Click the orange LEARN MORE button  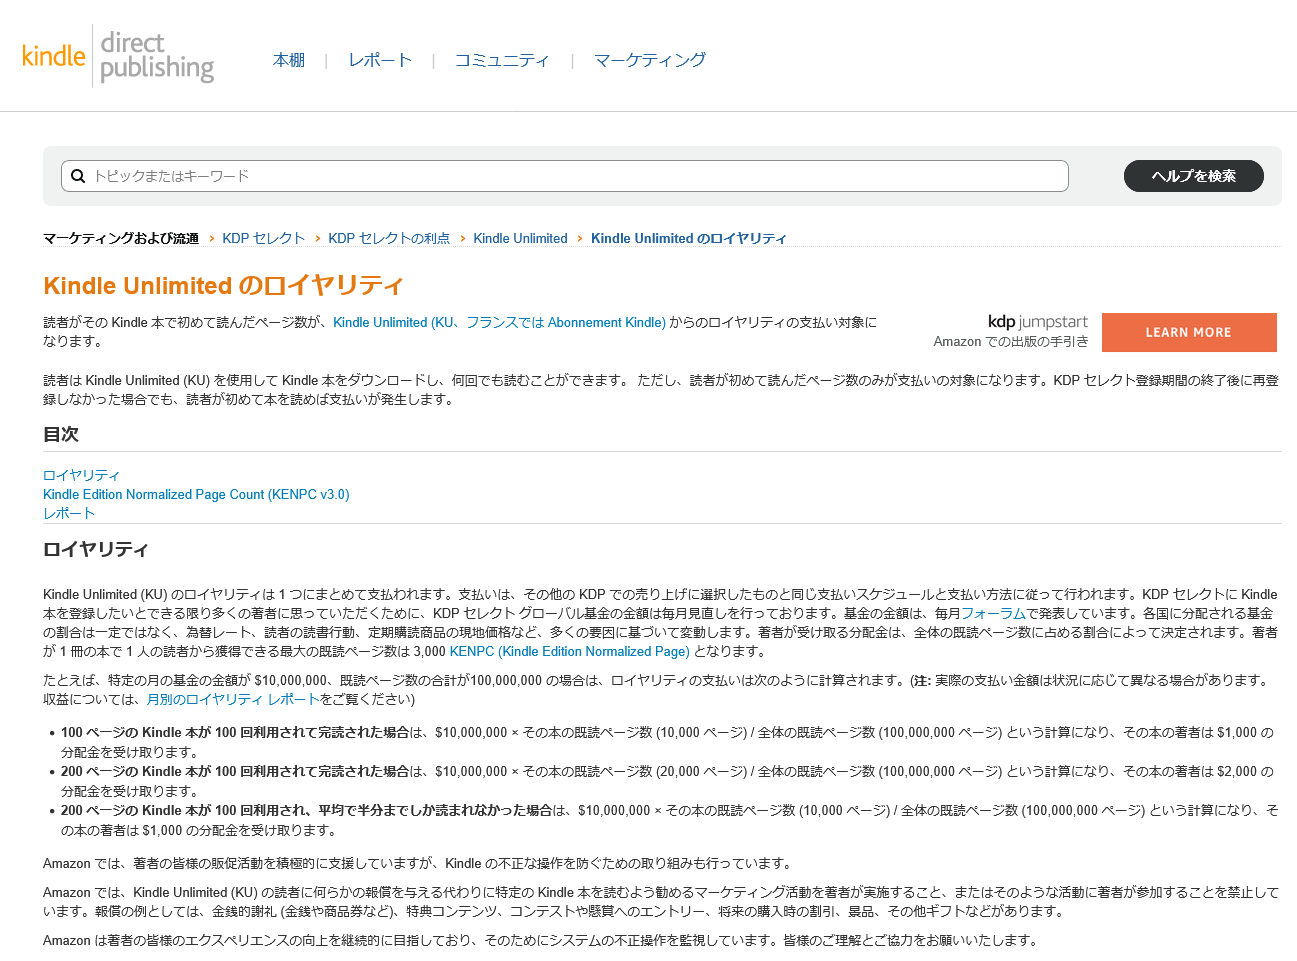[1188, 332]
